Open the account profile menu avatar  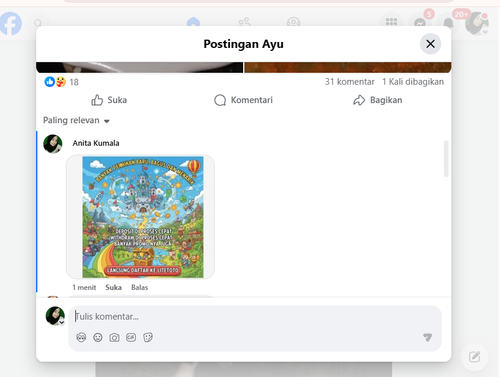click(477, 23)
